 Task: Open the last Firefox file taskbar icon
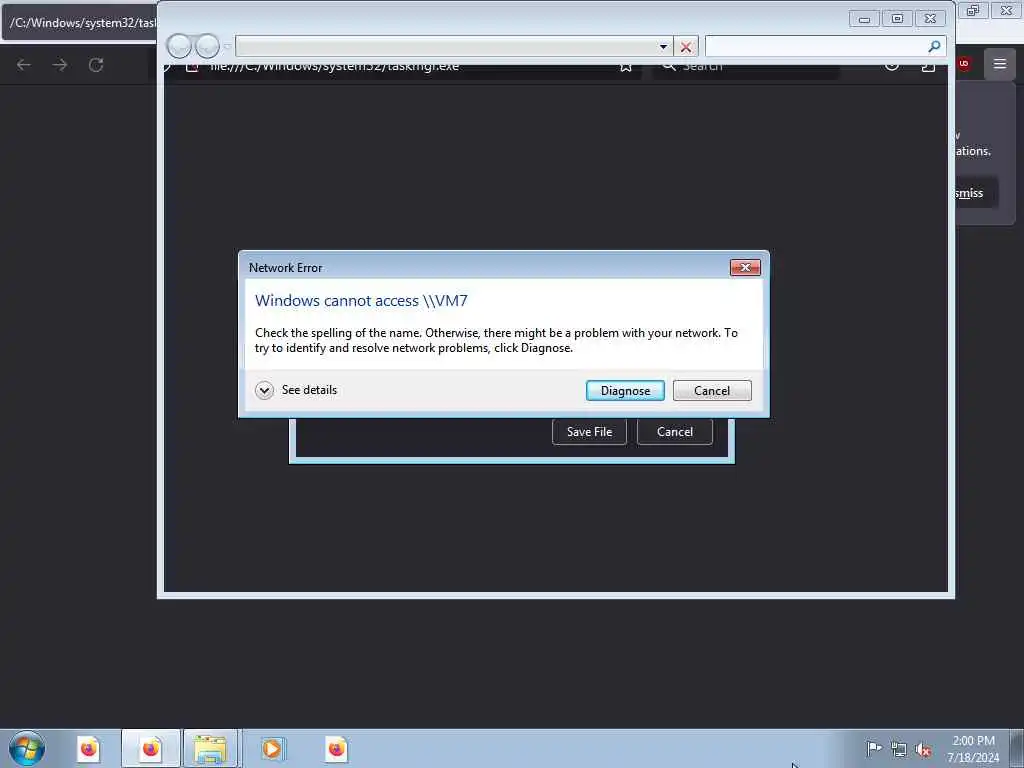tap(336, 749)
